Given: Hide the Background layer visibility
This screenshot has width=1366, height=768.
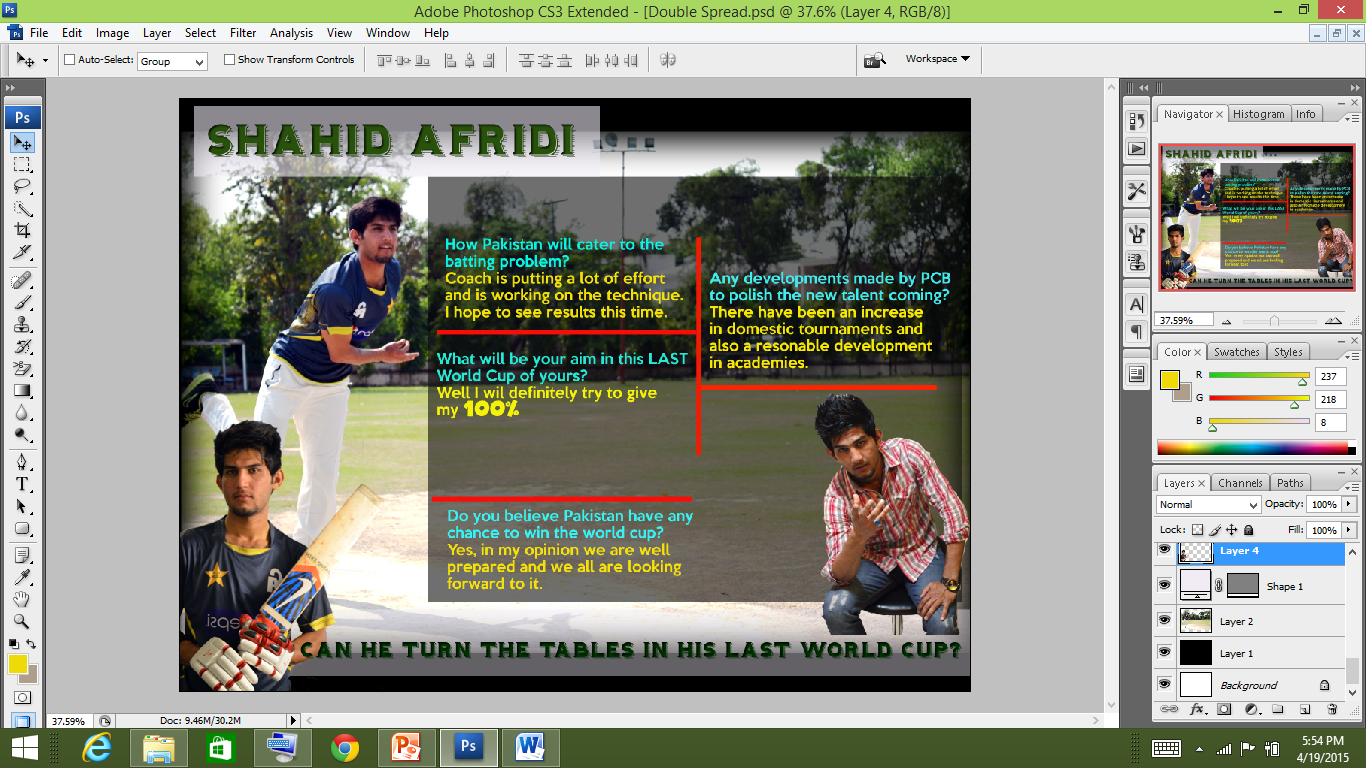Looking at the screenshot, I should tap(1164, 685).
